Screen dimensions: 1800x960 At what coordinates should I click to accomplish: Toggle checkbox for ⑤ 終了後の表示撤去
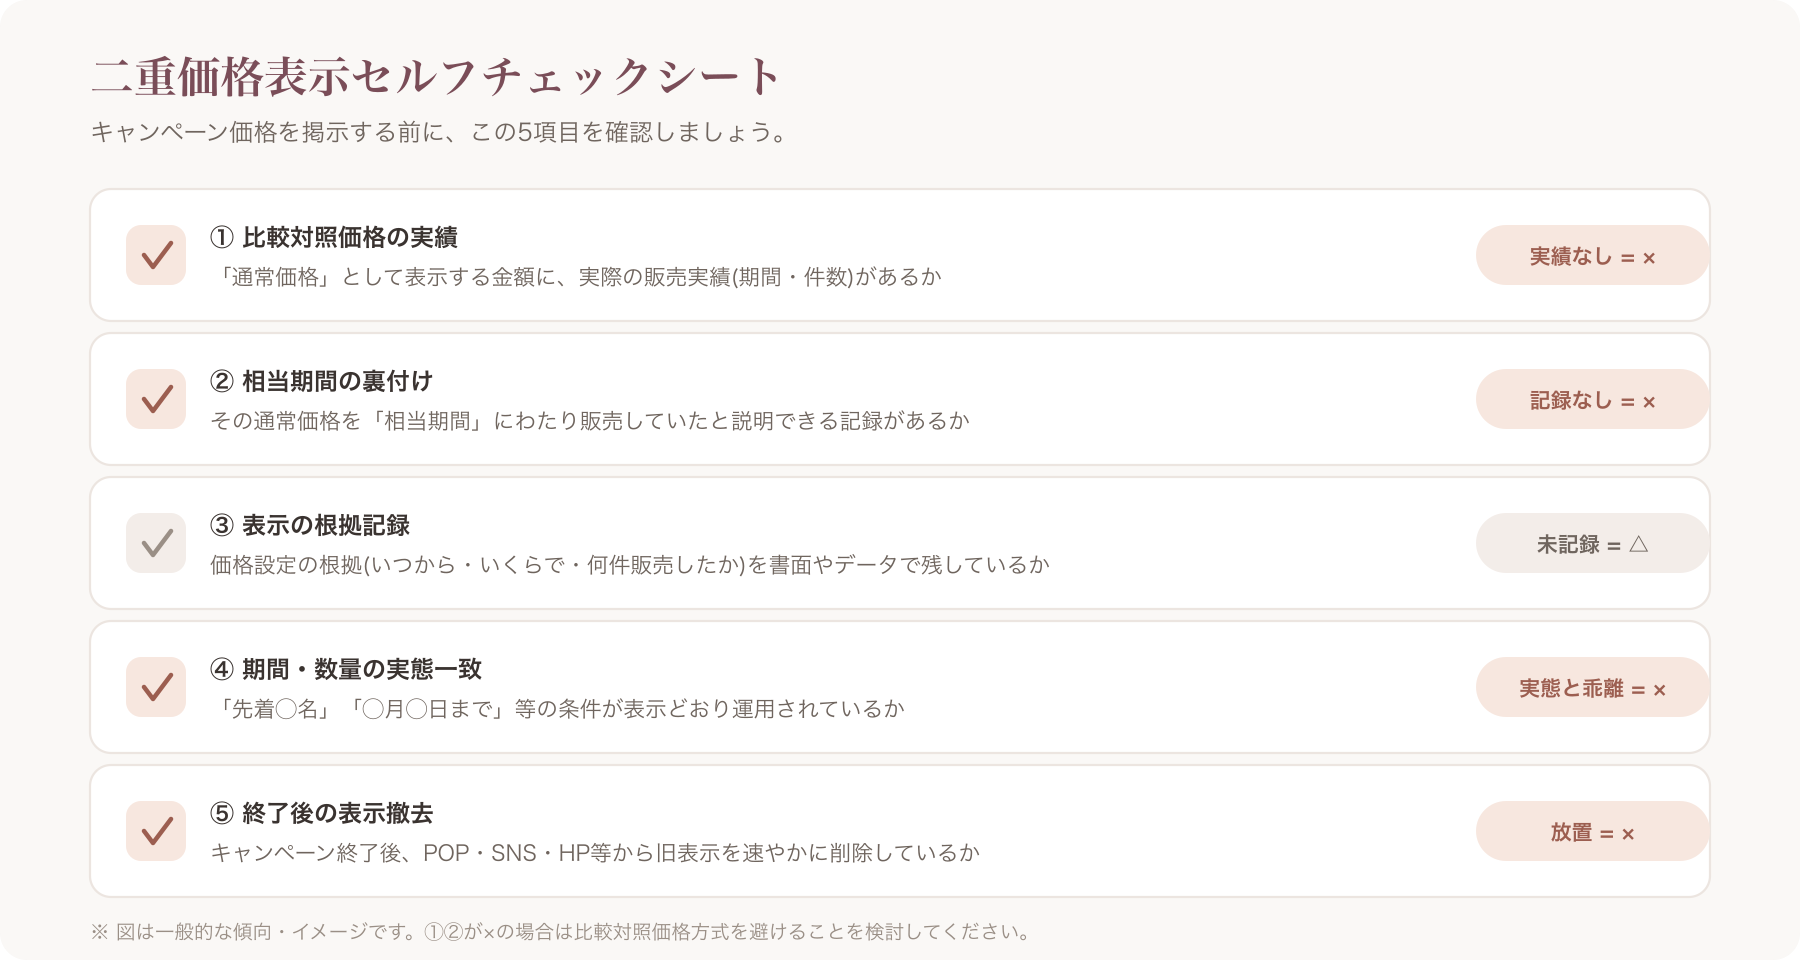(x=156, y=831)
